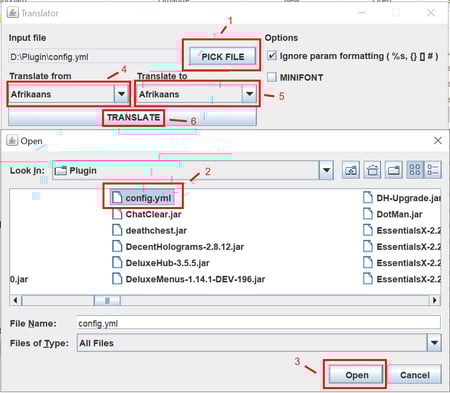
Task: Click the Translator window Java icon
Action: (x=13, y=12)
